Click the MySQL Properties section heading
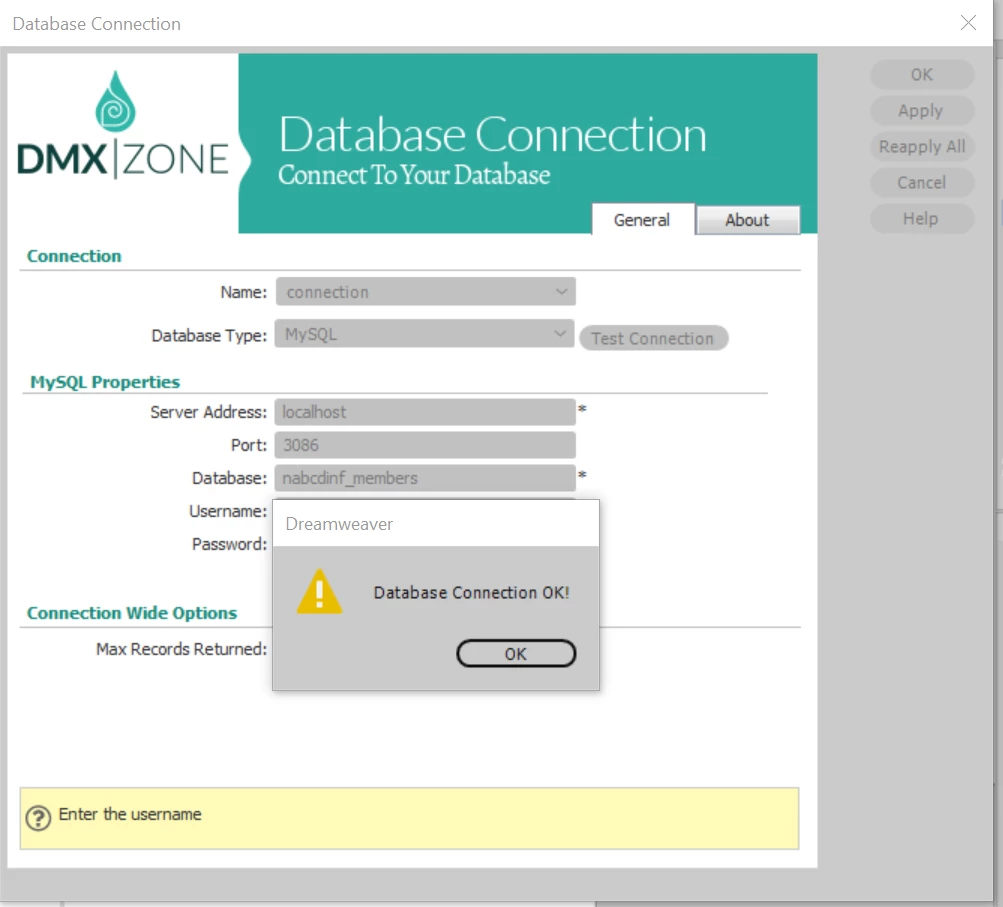The width and height of the screenshot is (1003, 907). [x=105, y=382]
